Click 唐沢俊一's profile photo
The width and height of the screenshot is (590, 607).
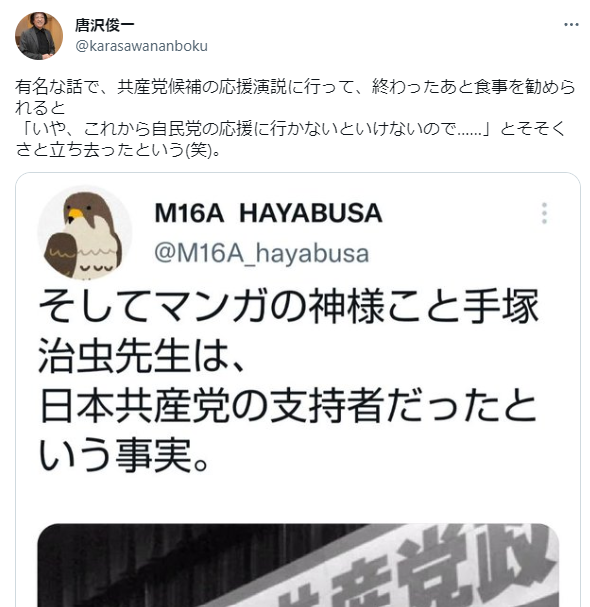[x=39, y=36]
